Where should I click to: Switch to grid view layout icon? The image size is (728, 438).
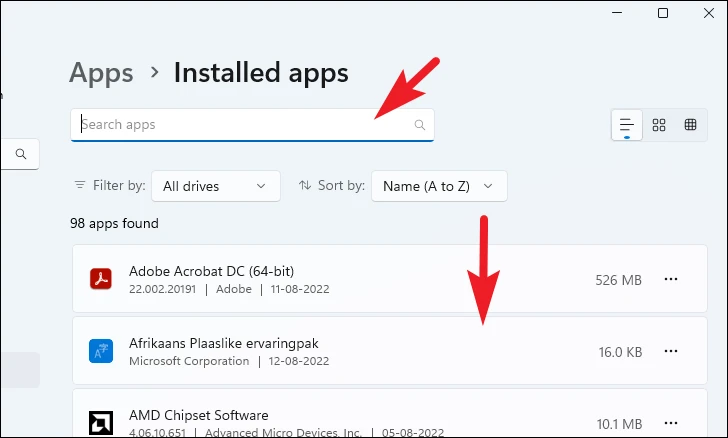point(659,124)
